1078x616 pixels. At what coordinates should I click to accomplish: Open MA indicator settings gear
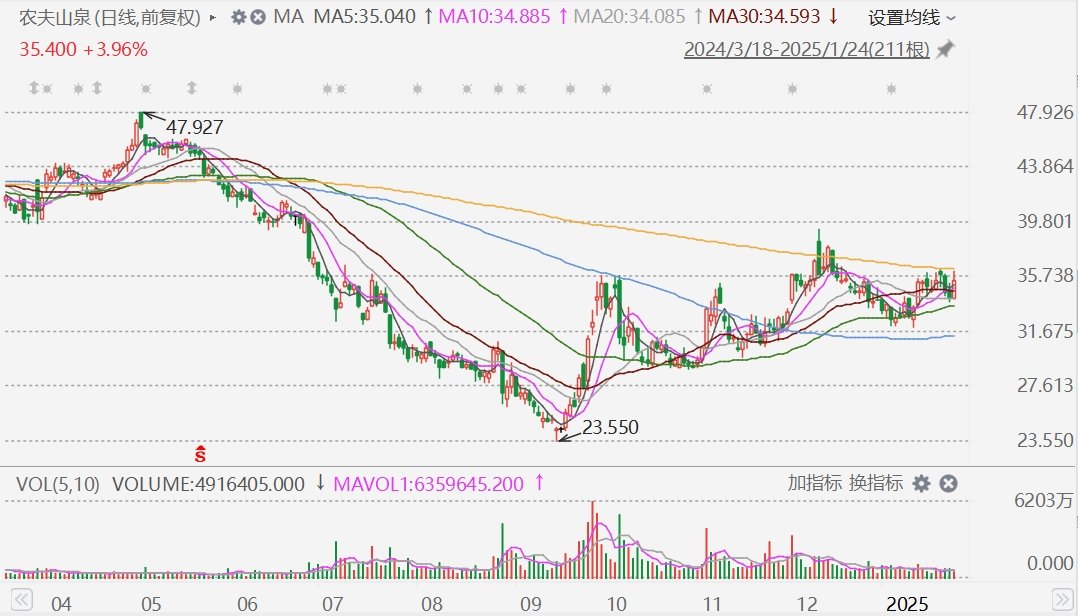(x=238, y=17)
